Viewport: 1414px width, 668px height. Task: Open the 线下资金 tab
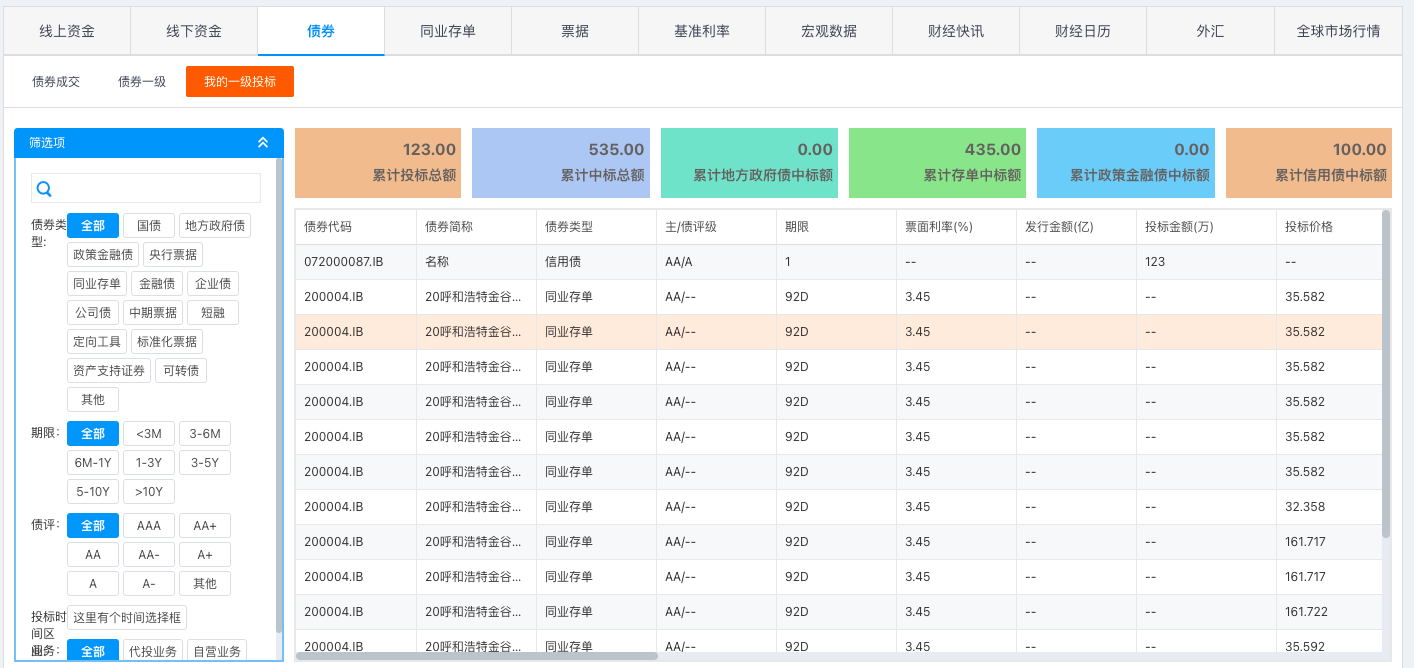[x=194, y=31]
